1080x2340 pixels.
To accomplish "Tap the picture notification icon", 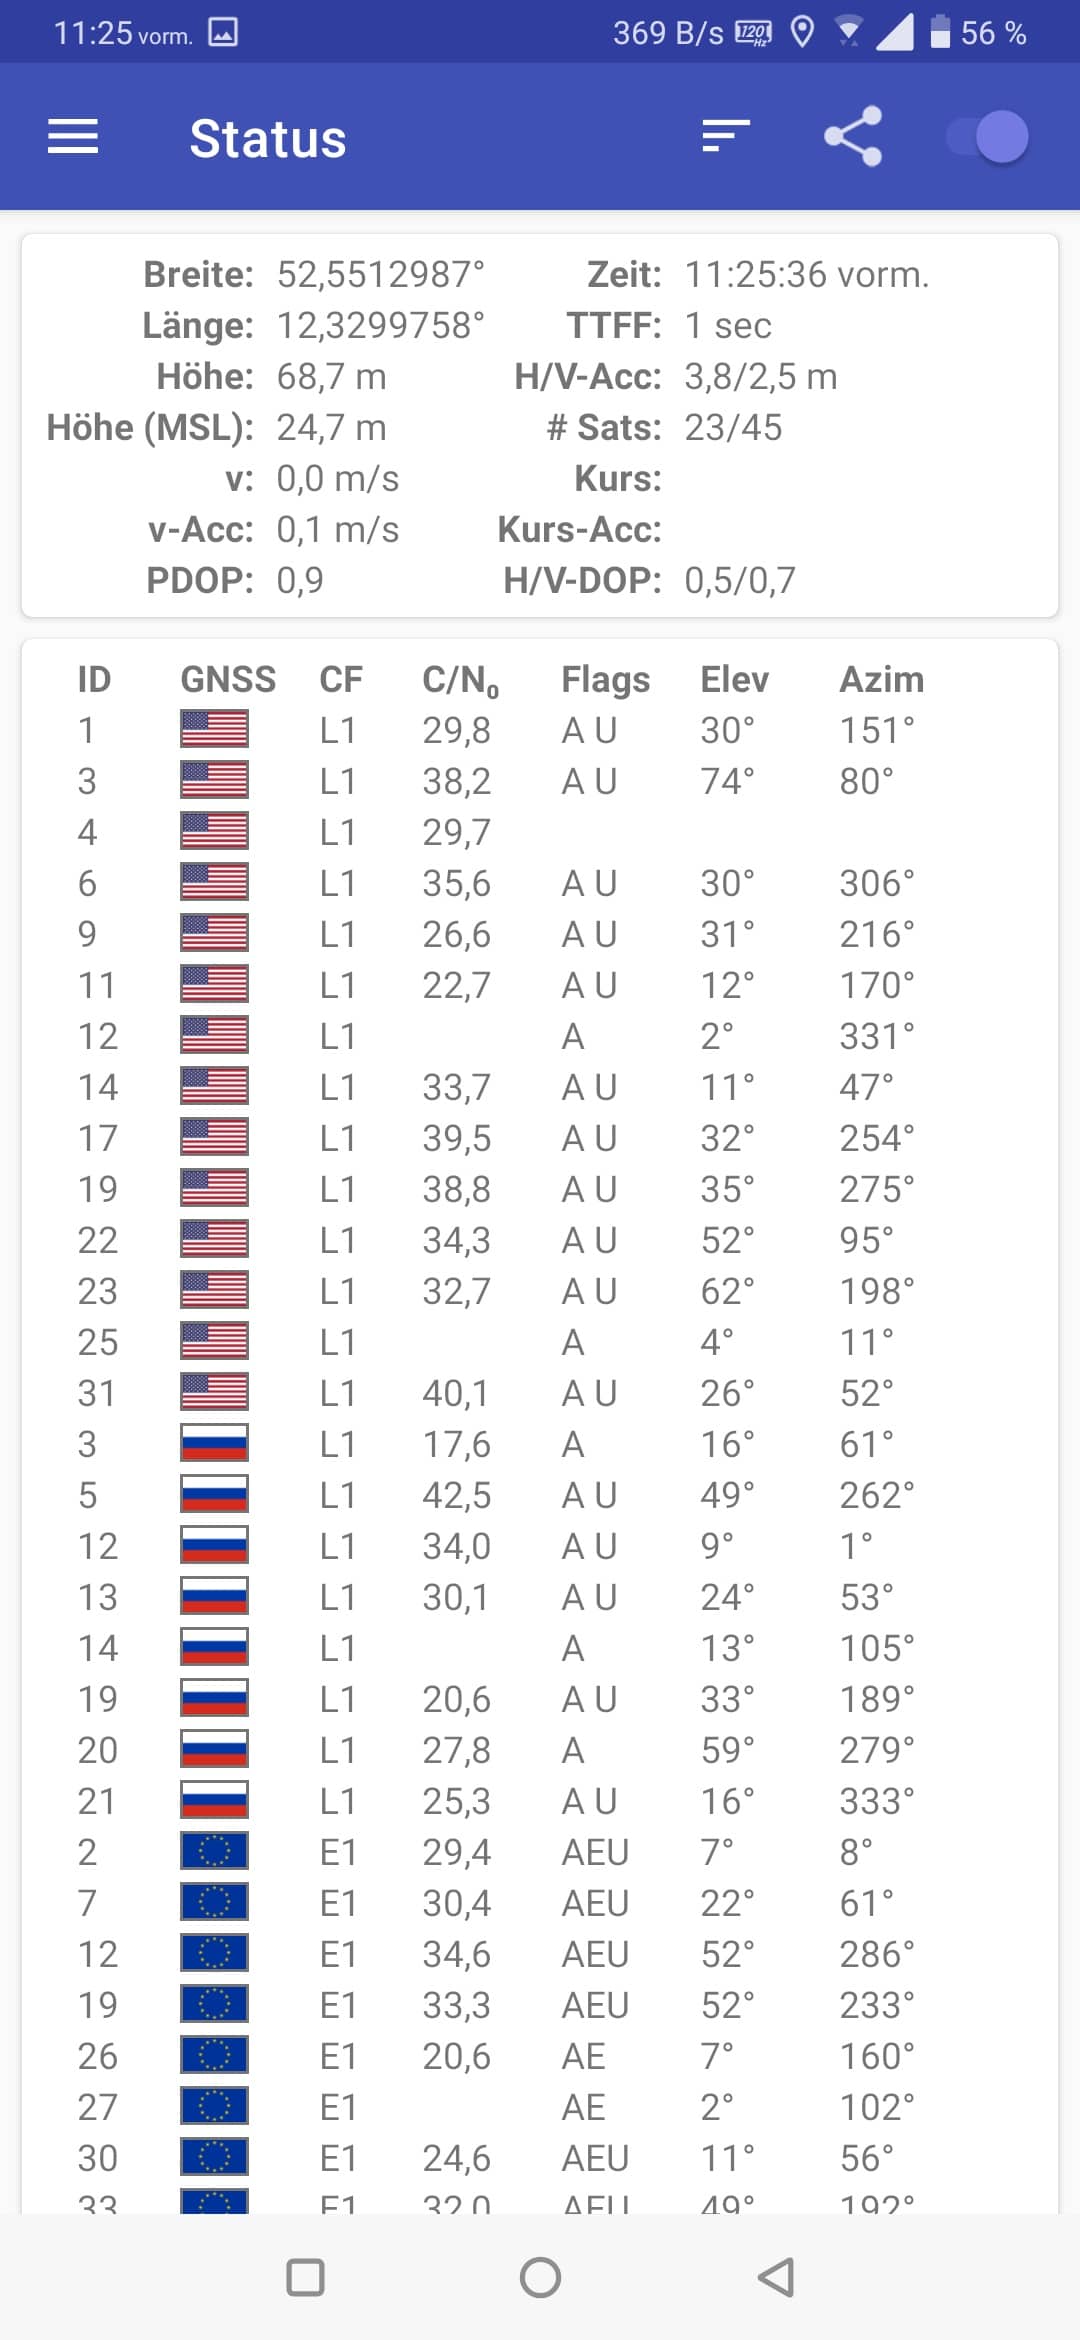I will click(x=222, y=32).
